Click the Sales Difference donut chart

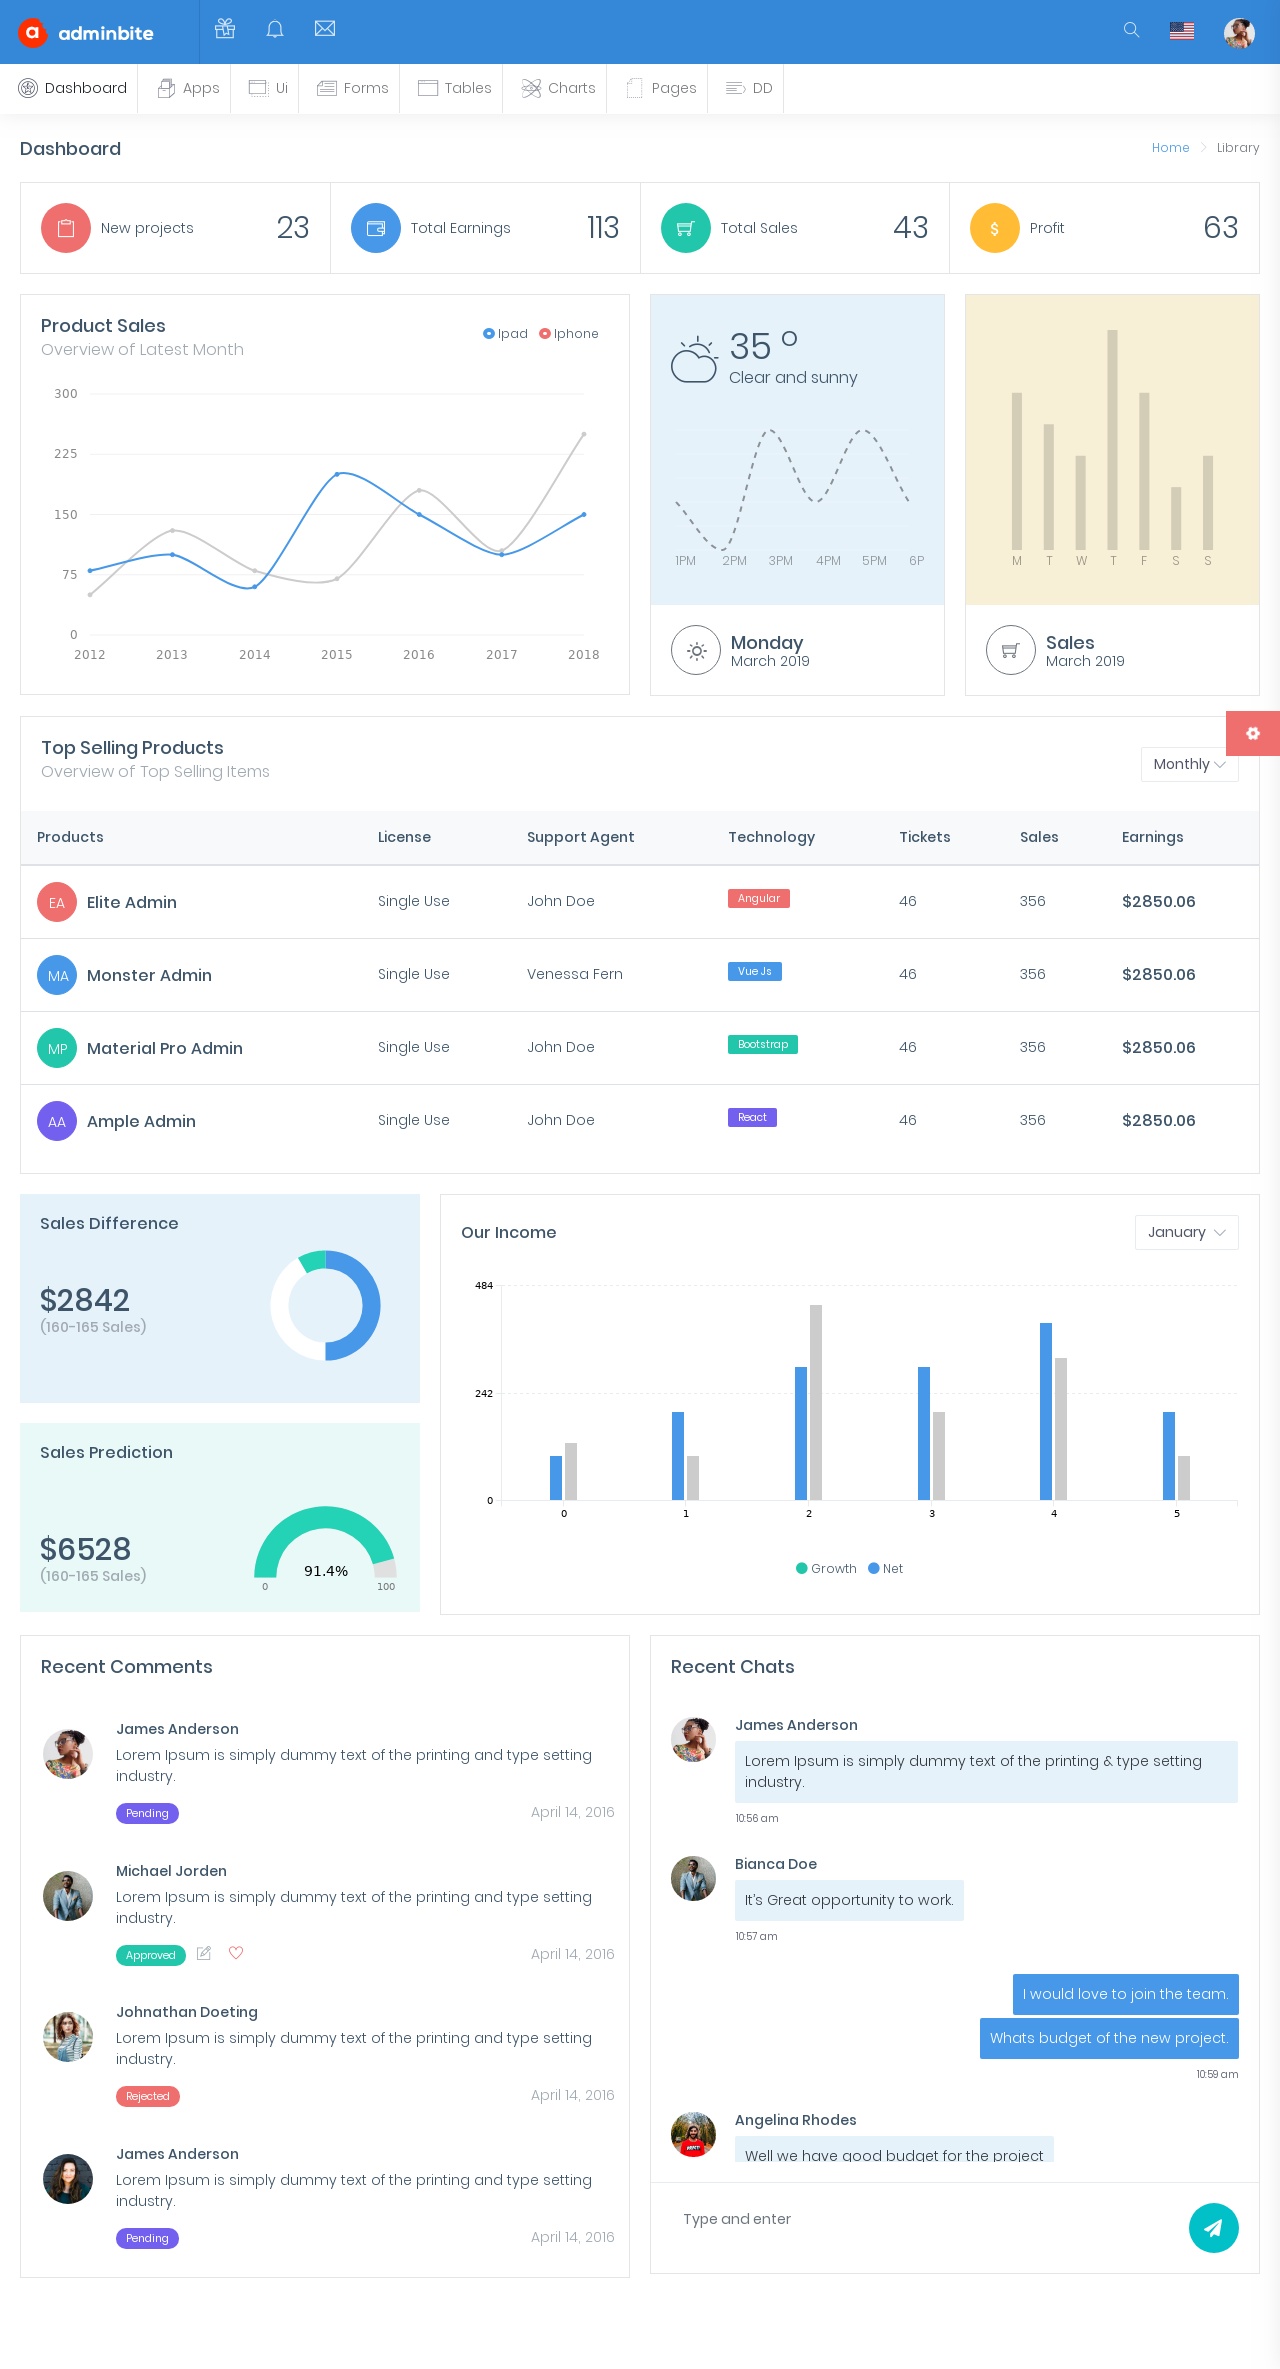(325, 1305)
